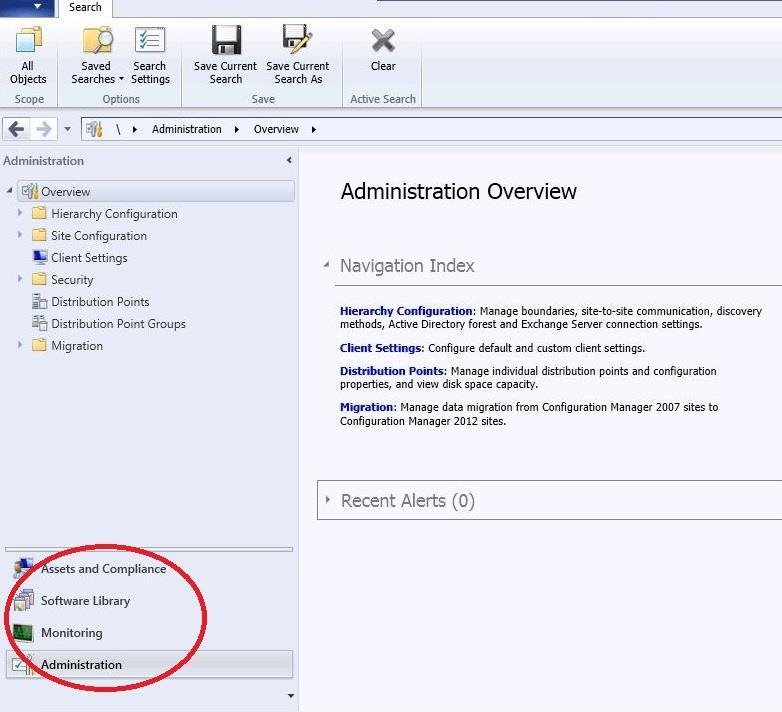Screen dimensions: 782x712
Task: Expand the arrow after Overview in the breadcrumb
Action: click(x=314, y=130)
